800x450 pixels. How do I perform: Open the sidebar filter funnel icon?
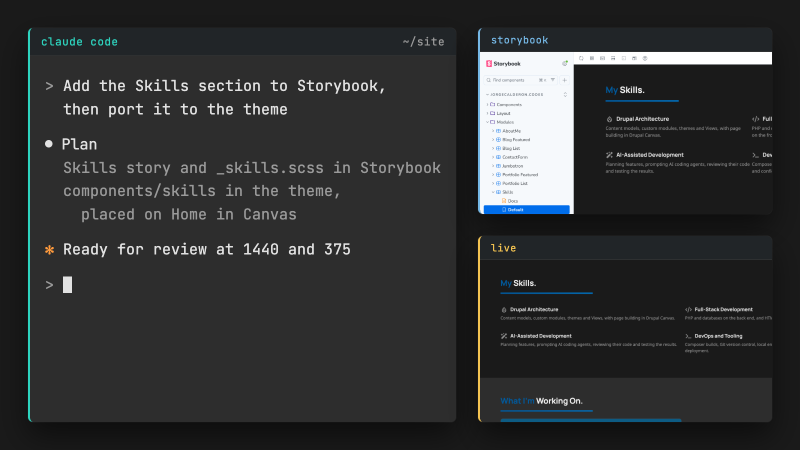[x=553, y=80]
